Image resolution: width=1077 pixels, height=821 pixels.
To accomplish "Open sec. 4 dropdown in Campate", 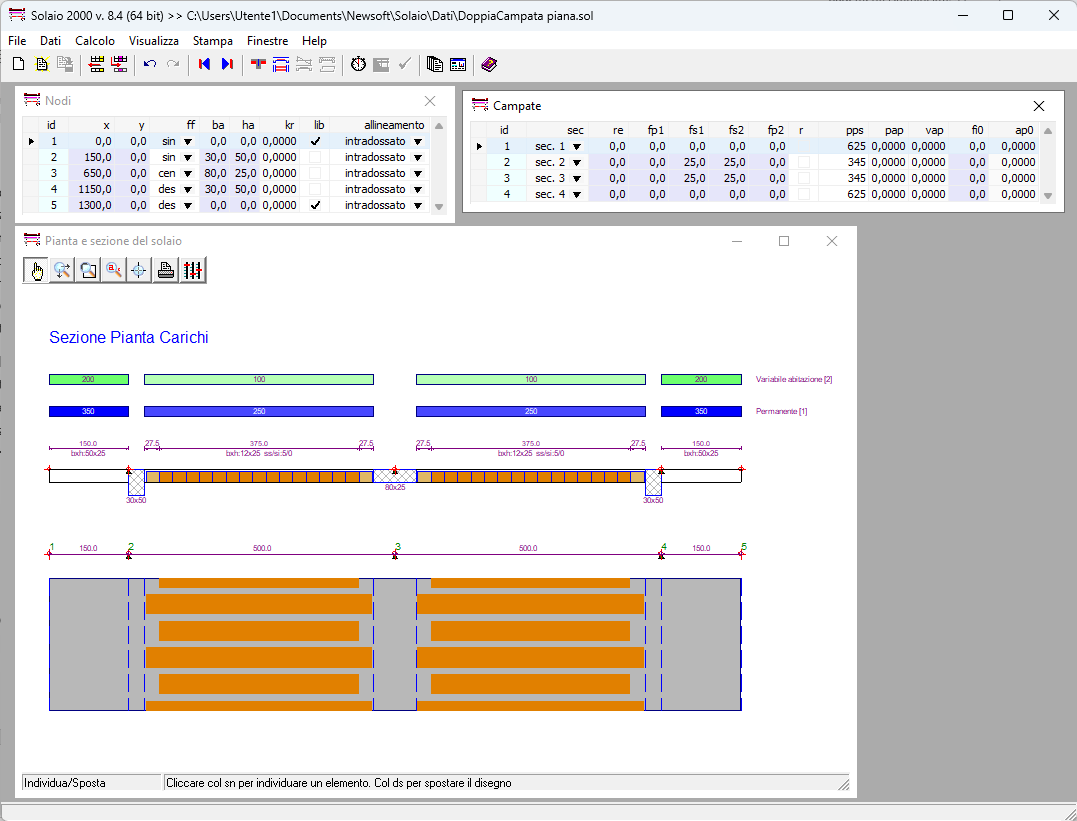I will (577, 194).
